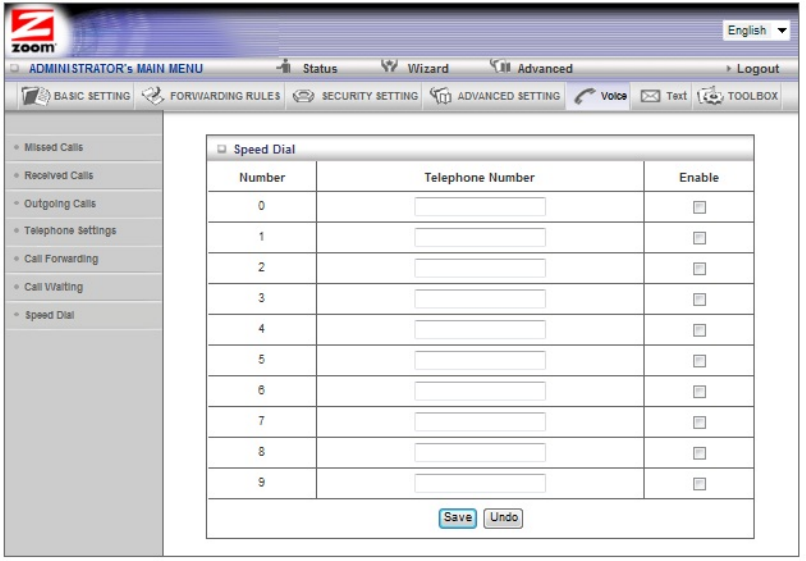Click telephone number field for number 6
Viewport: 806px width, 561px height.
click(480, 391)
